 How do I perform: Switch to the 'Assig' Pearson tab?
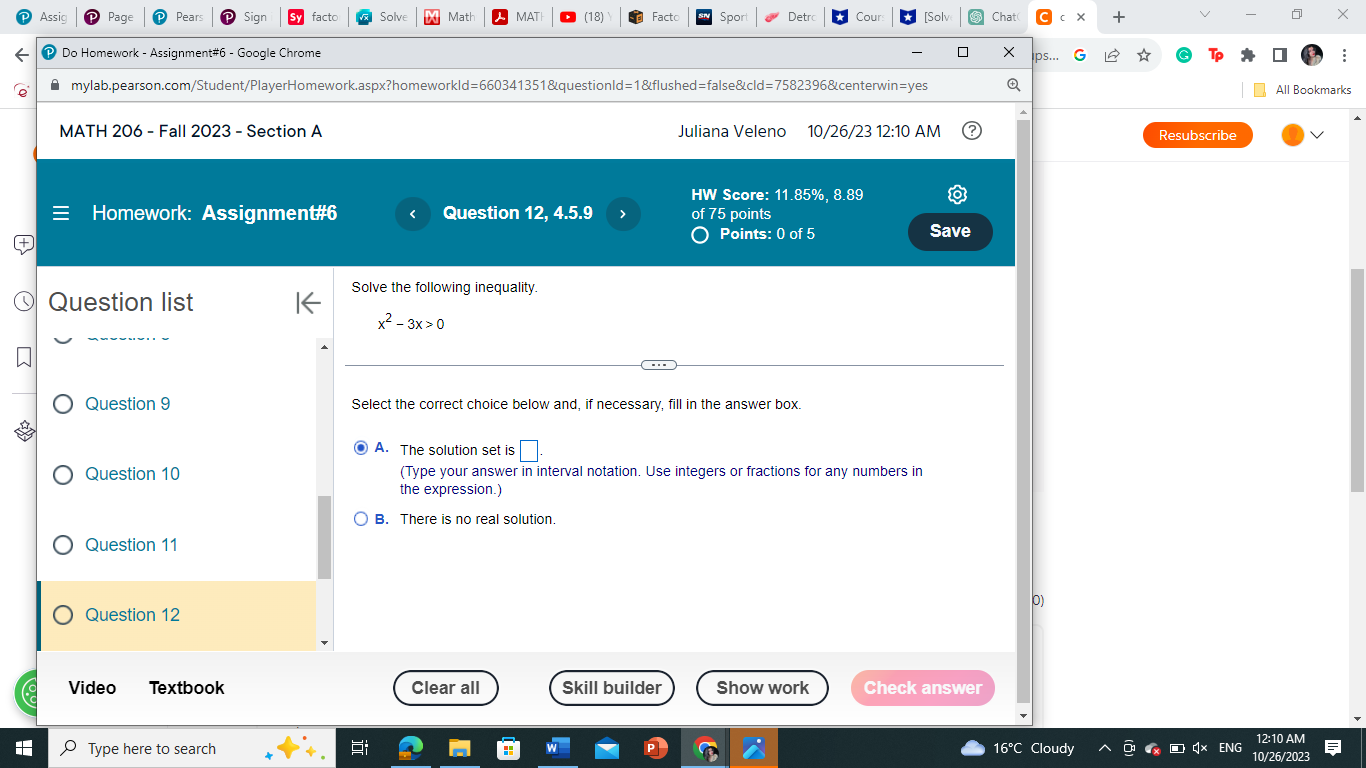pos(40,17)
